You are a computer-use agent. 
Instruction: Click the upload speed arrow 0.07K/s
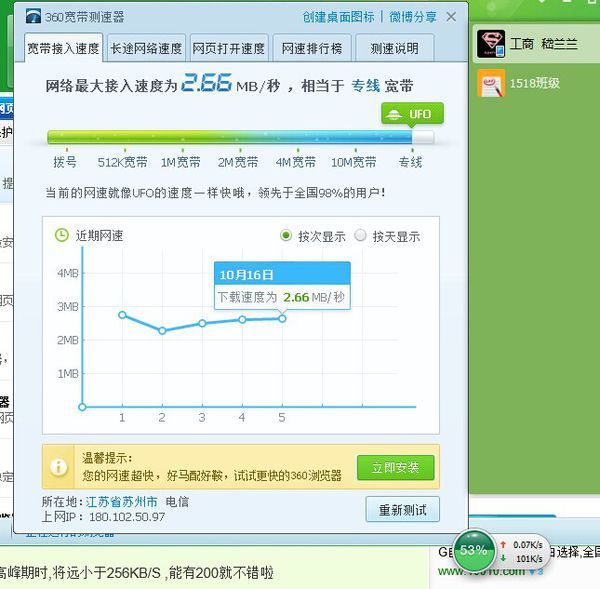click(503, 544)
